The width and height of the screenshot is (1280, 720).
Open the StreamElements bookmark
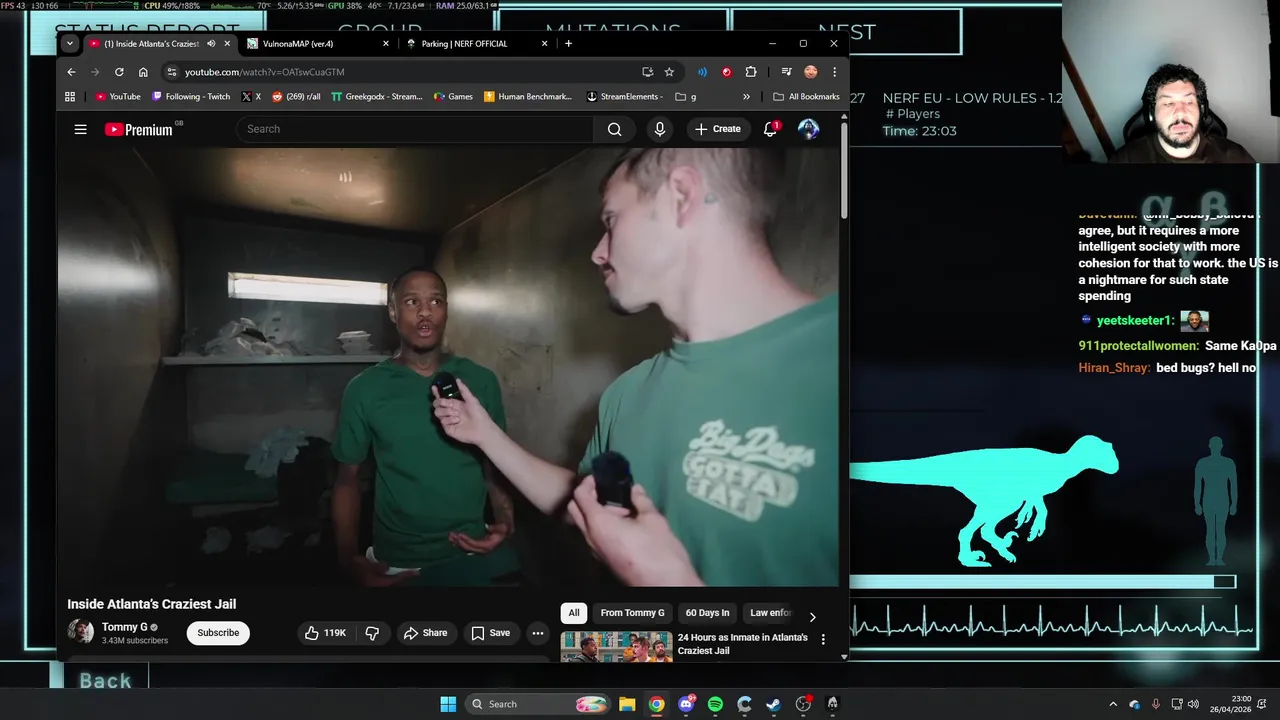pos(625,97)
